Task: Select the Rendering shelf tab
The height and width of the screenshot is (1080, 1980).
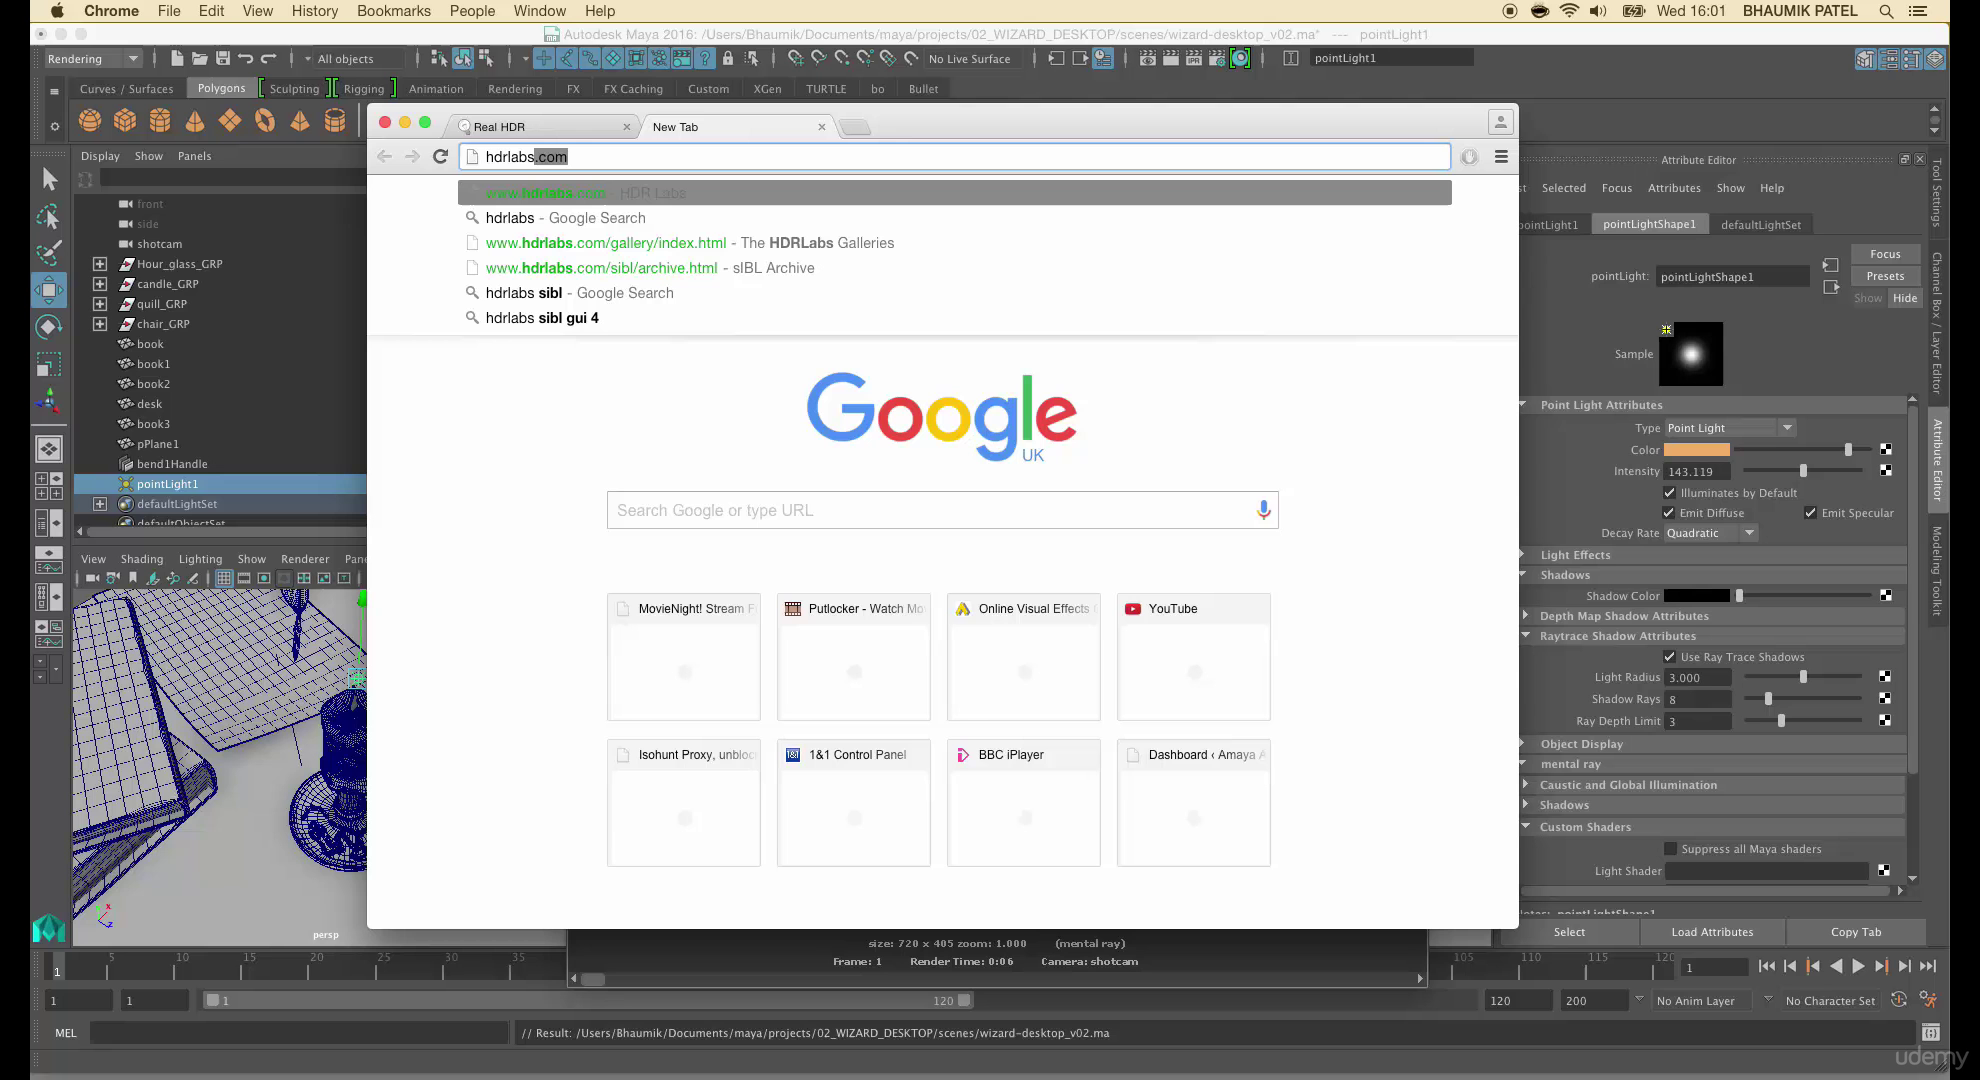Action: point(515,89)
